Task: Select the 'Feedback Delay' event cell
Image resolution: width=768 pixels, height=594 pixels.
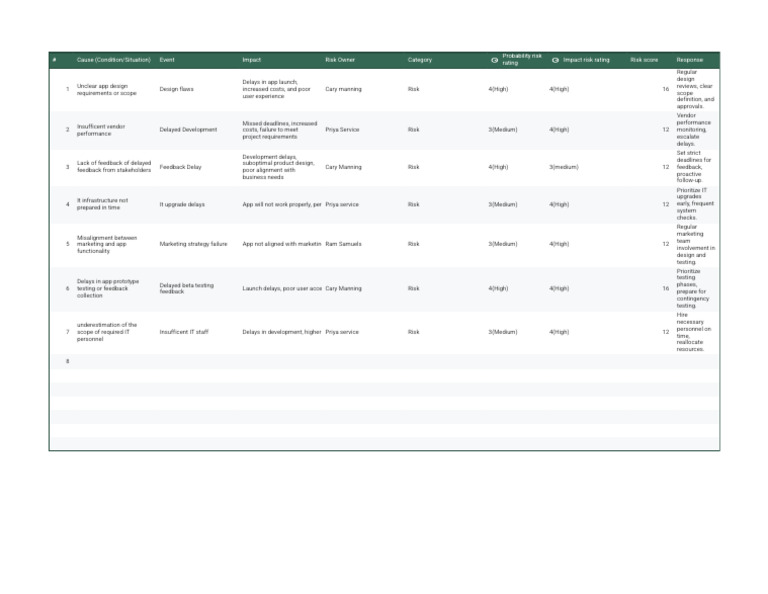Action: coord(180,167)
